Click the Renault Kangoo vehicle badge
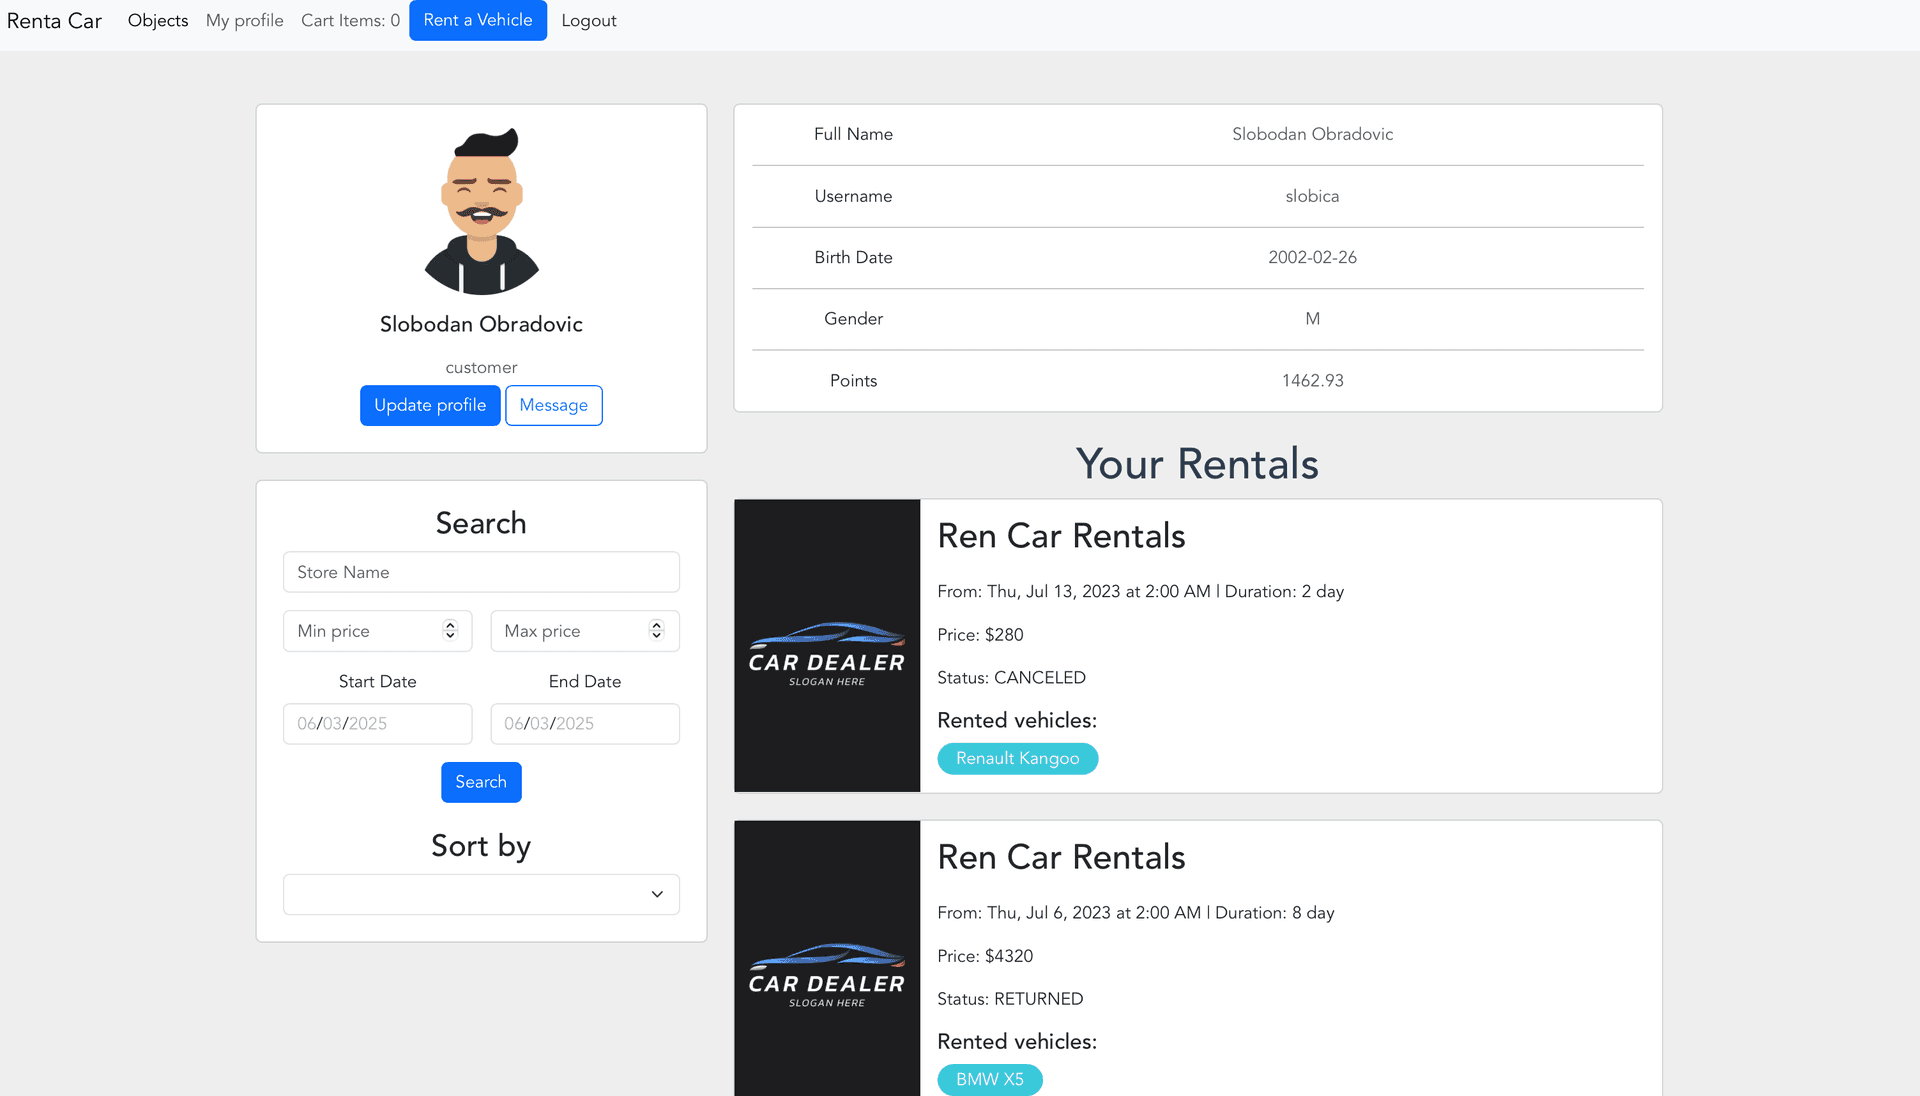Image resolution: width=1920 pixels, height=1096 pixels. (1017, 758)
